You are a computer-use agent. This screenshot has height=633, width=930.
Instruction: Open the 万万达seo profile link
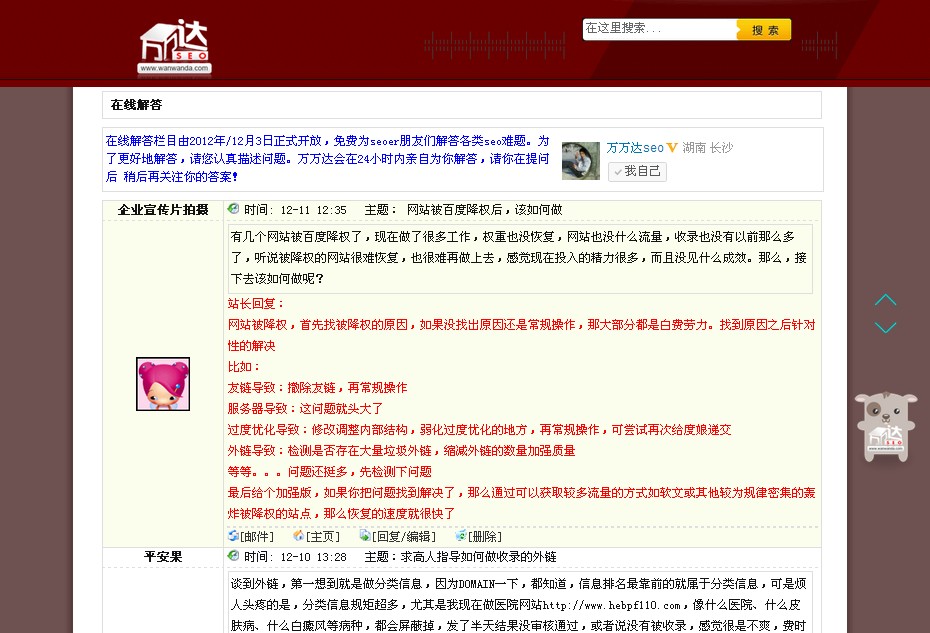(x=635, y=148)
